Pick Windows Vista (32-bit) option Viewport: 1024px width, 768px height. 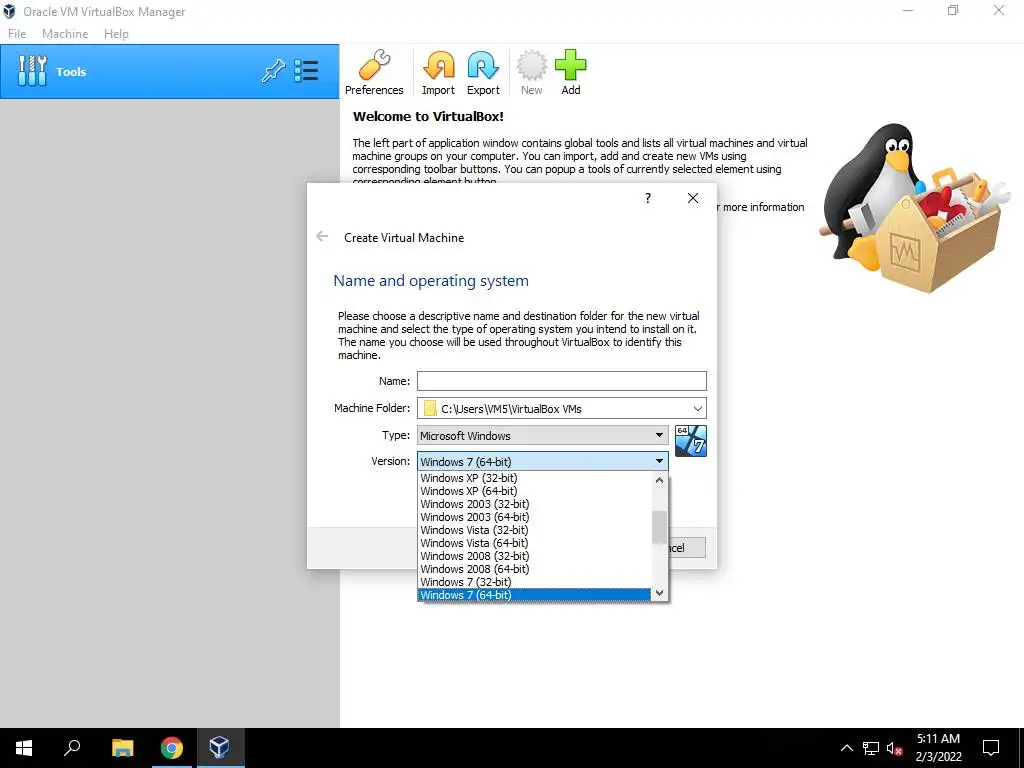(535, 530)
